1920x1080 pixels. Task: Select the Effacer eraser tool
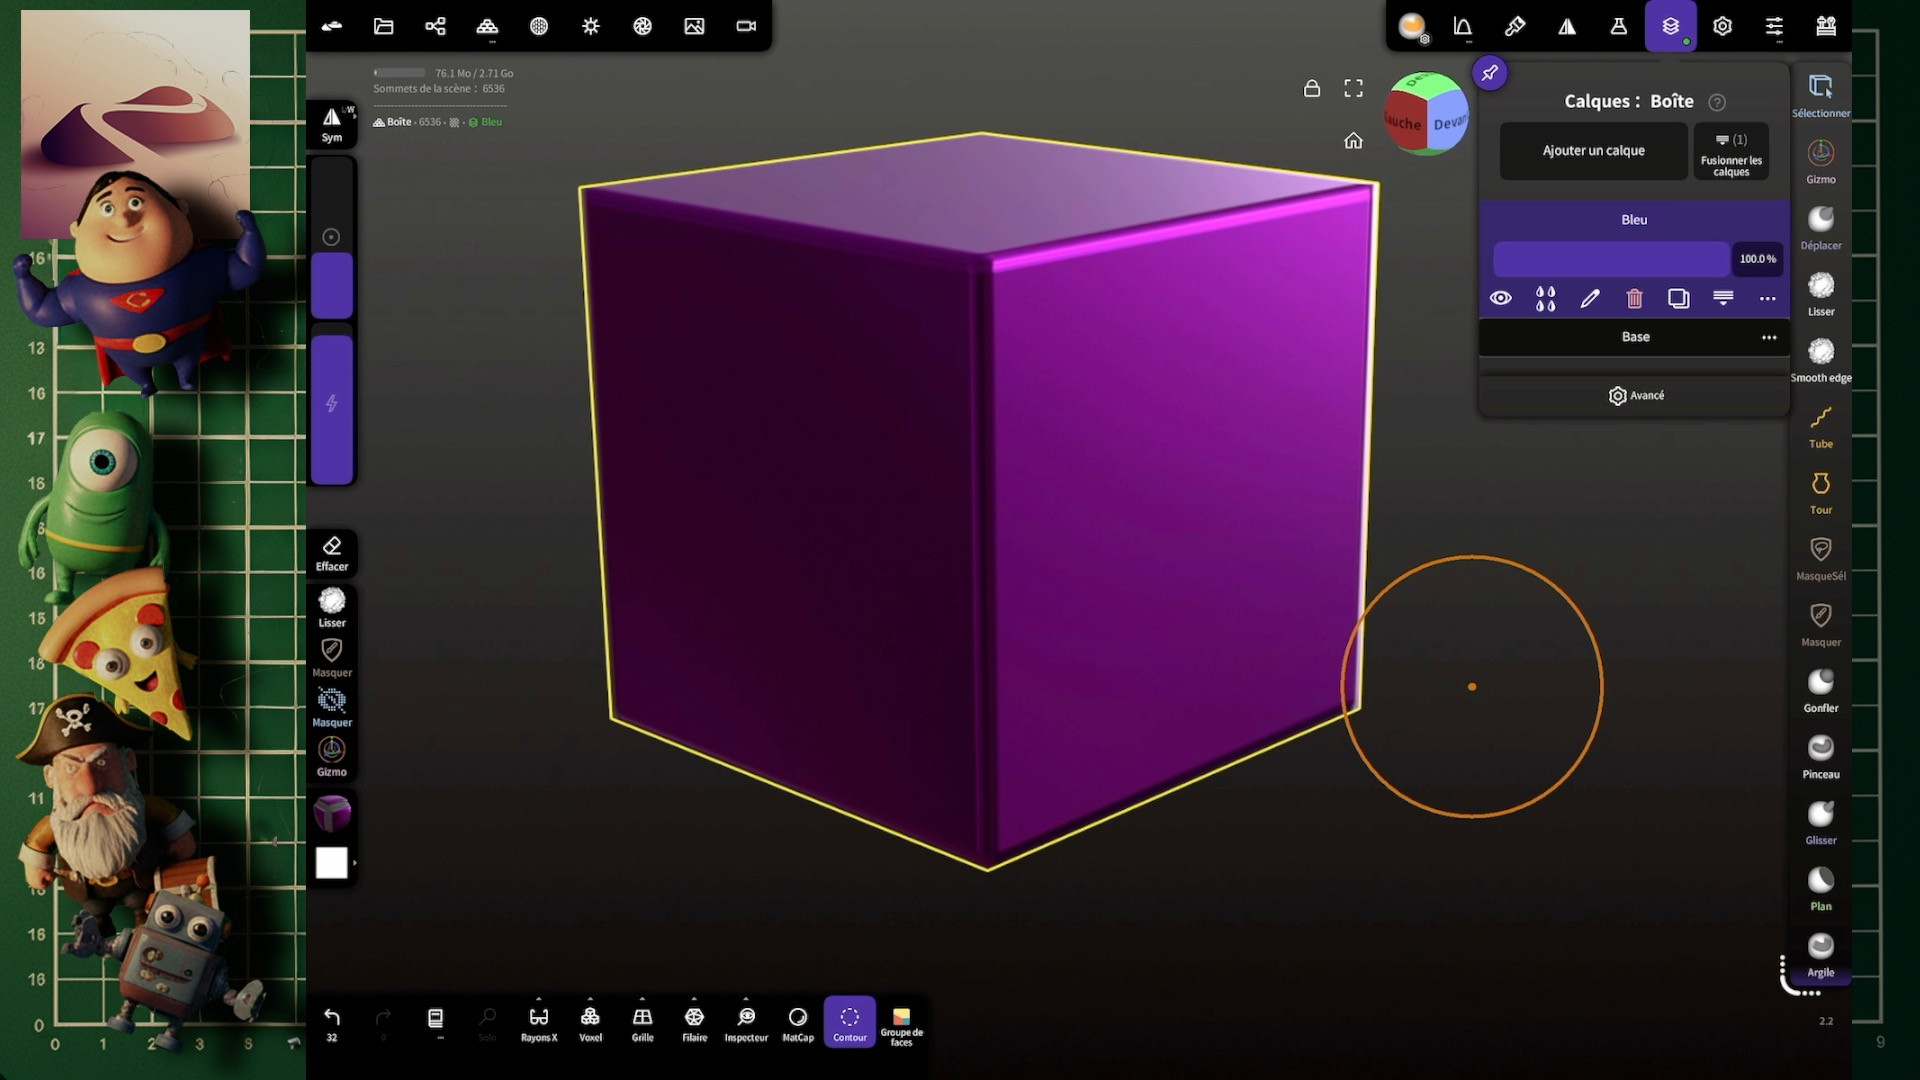(332, 553)
